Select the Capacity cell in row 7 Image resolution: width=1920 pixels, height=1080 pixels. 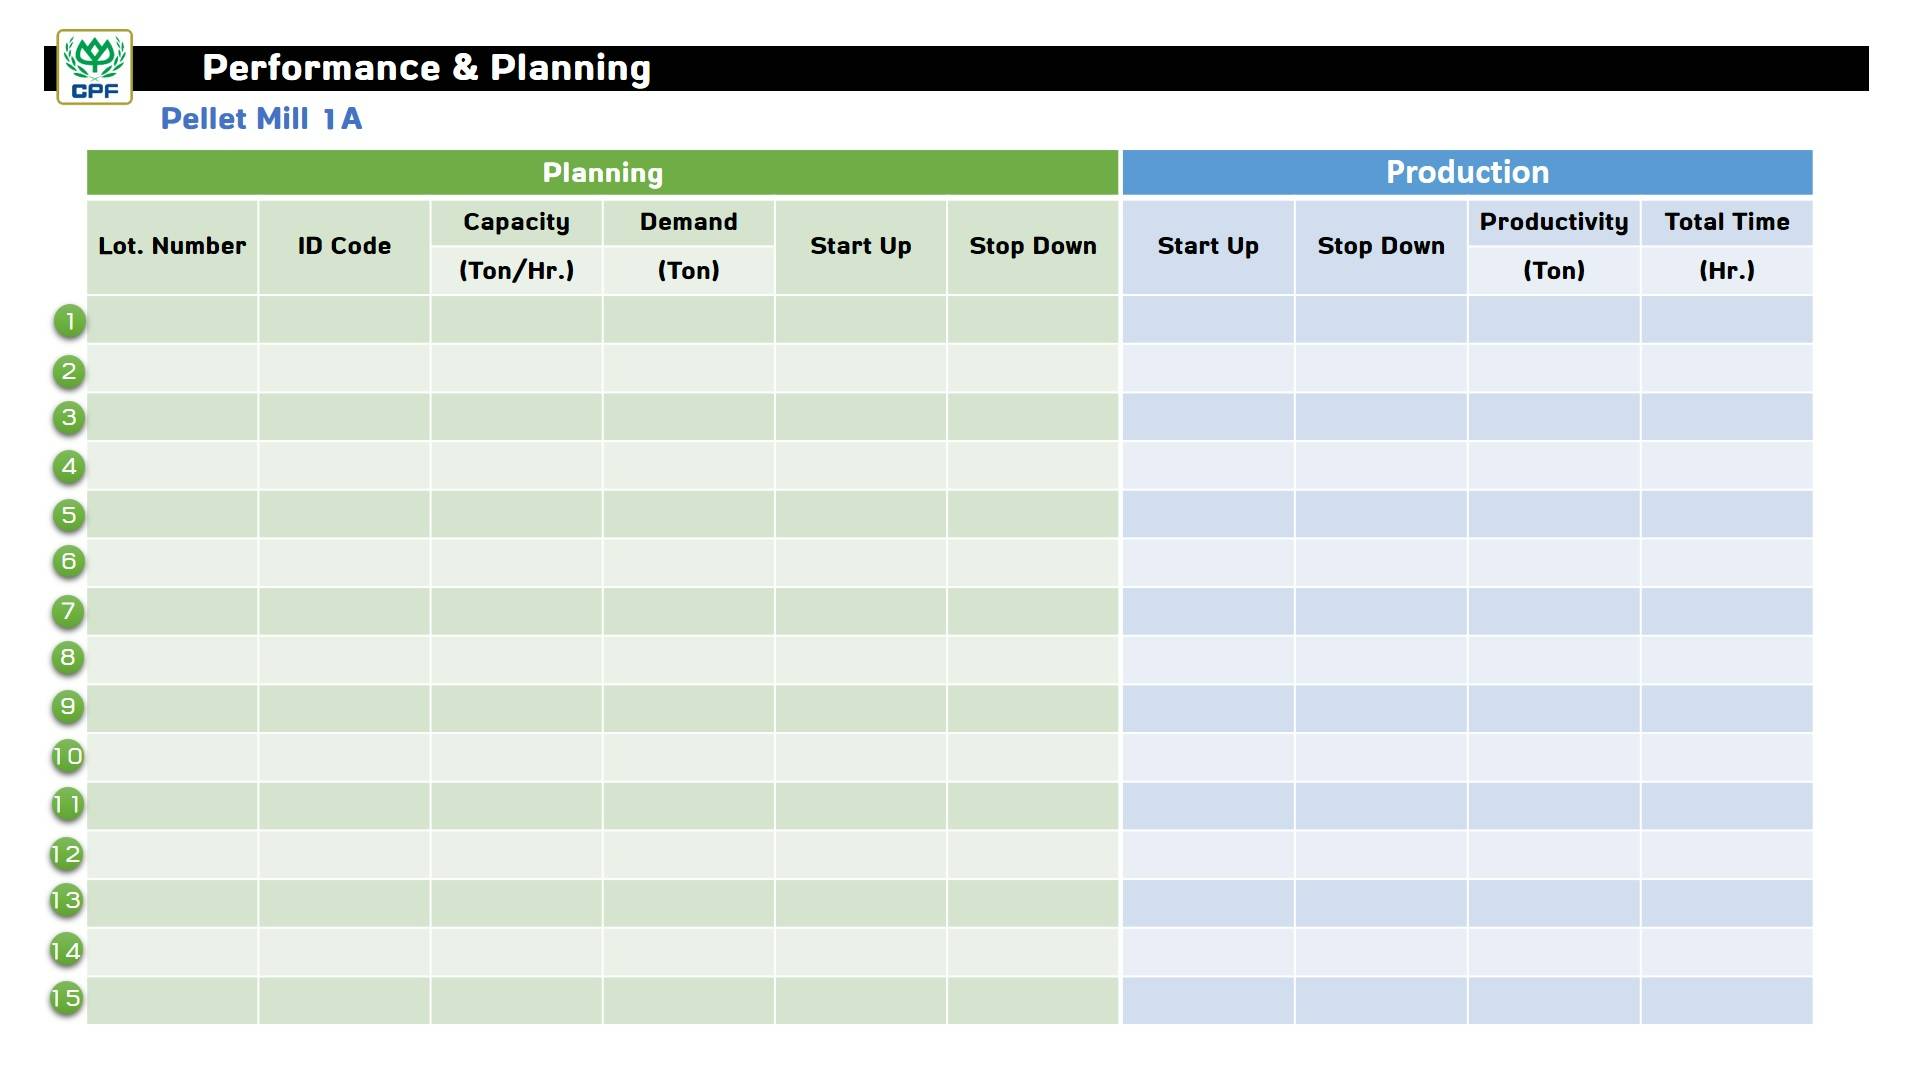(516, 611)
